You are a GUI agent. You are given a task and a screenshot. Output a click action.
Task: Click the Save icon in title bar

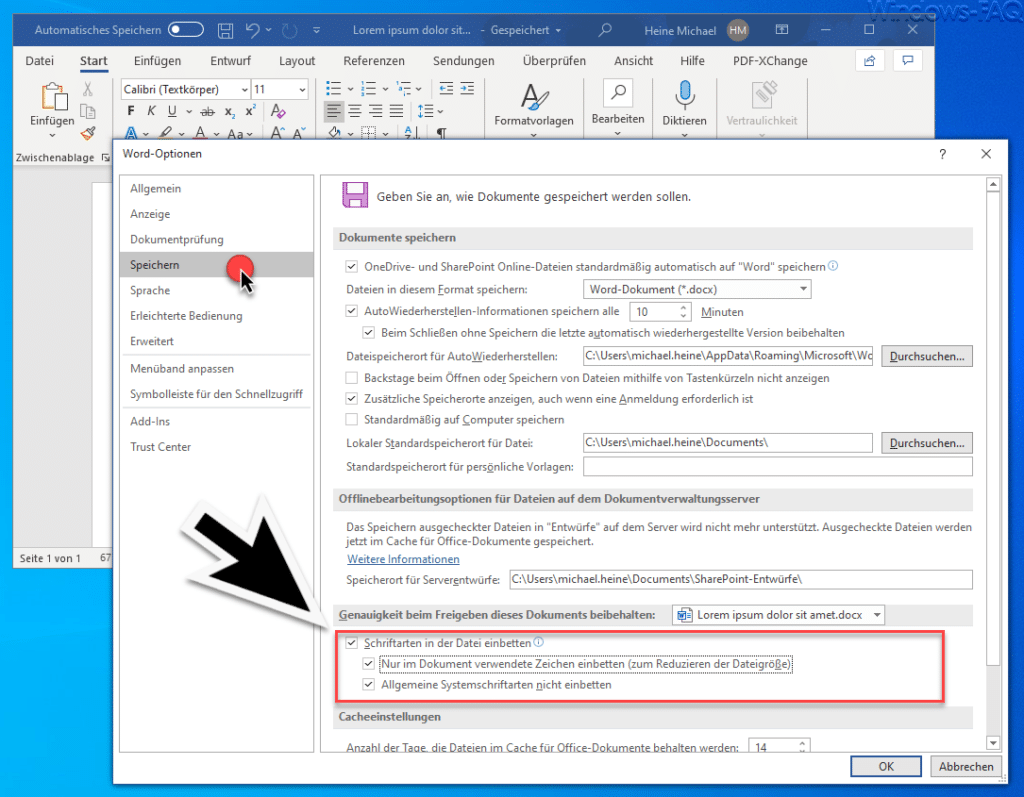click(225, 30)
